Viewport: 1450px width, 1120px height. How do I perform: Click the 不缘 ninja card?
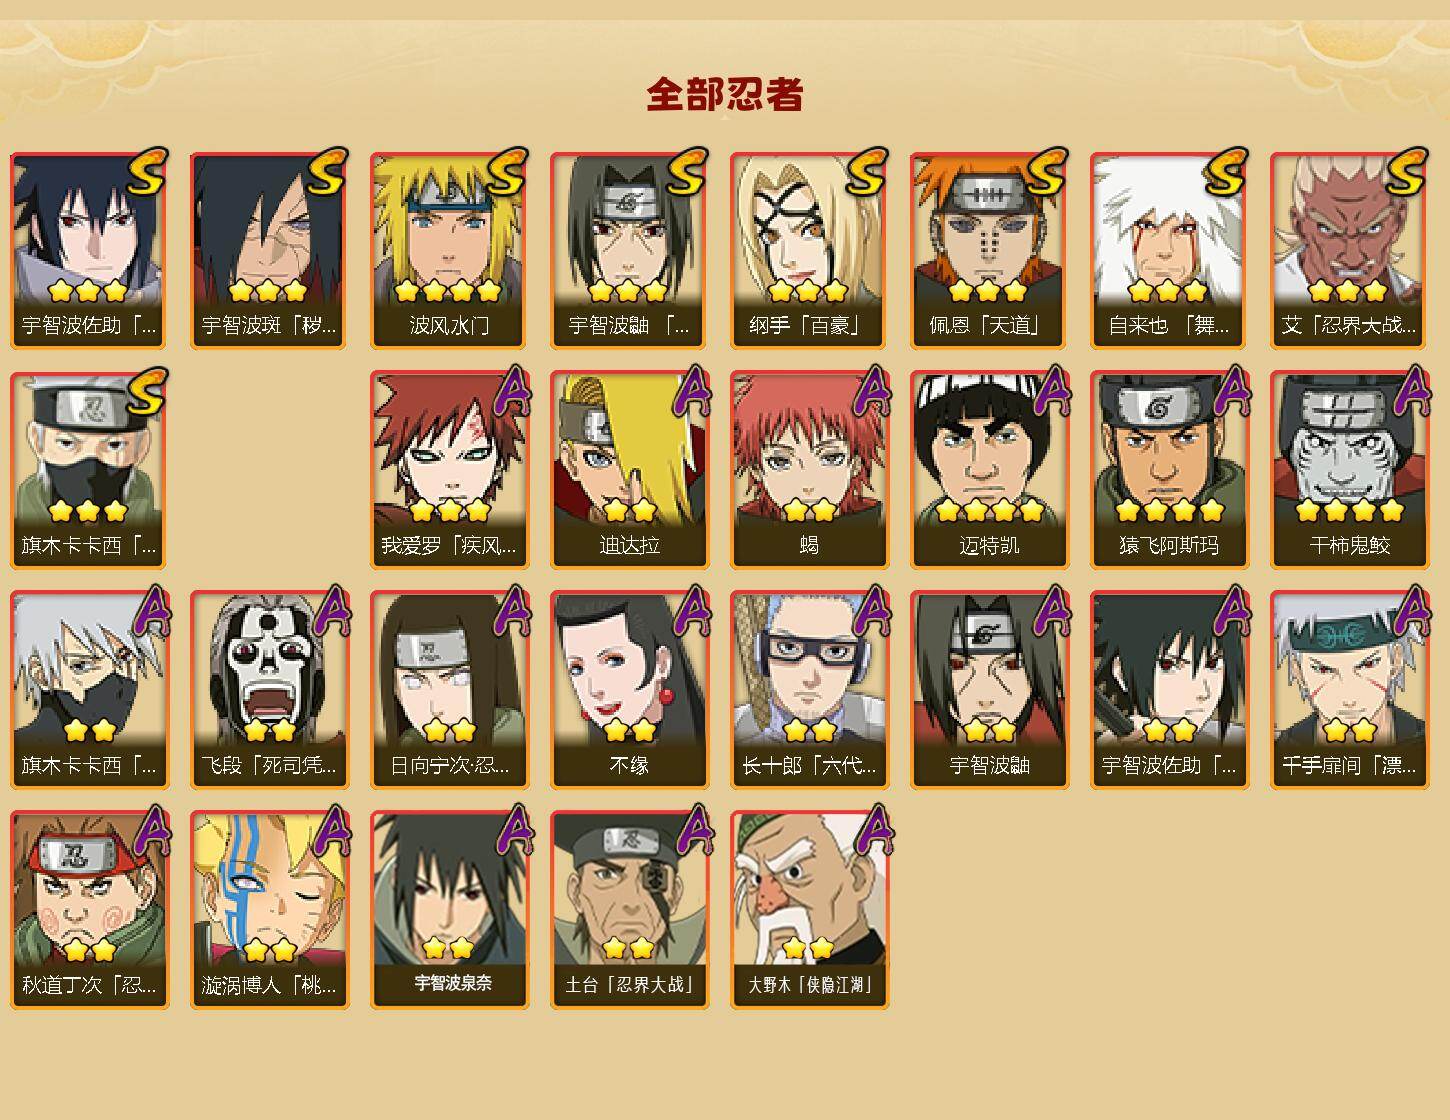[x=629, y=690]
